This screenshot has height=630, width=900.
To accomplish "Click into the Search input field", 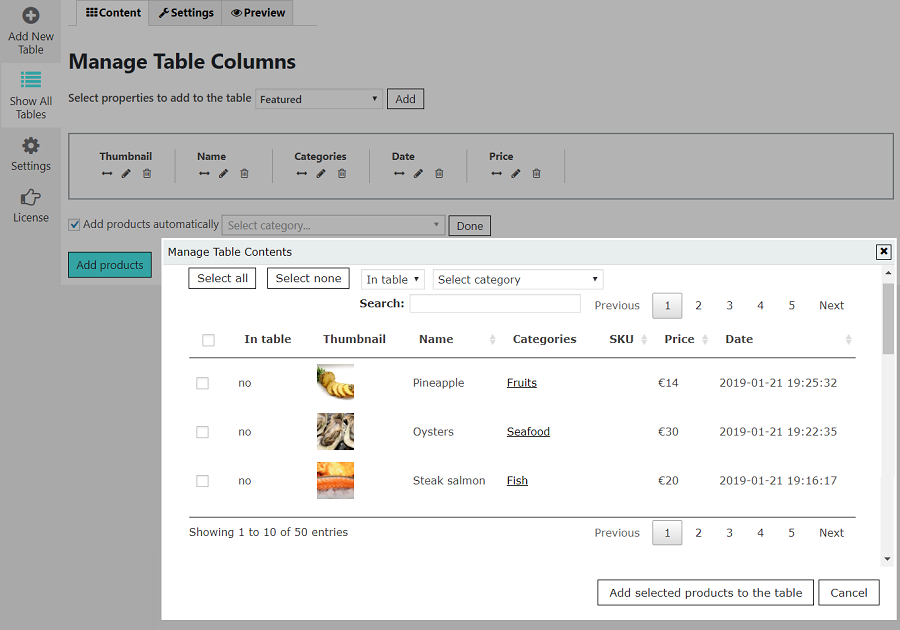I will point(495,304).
